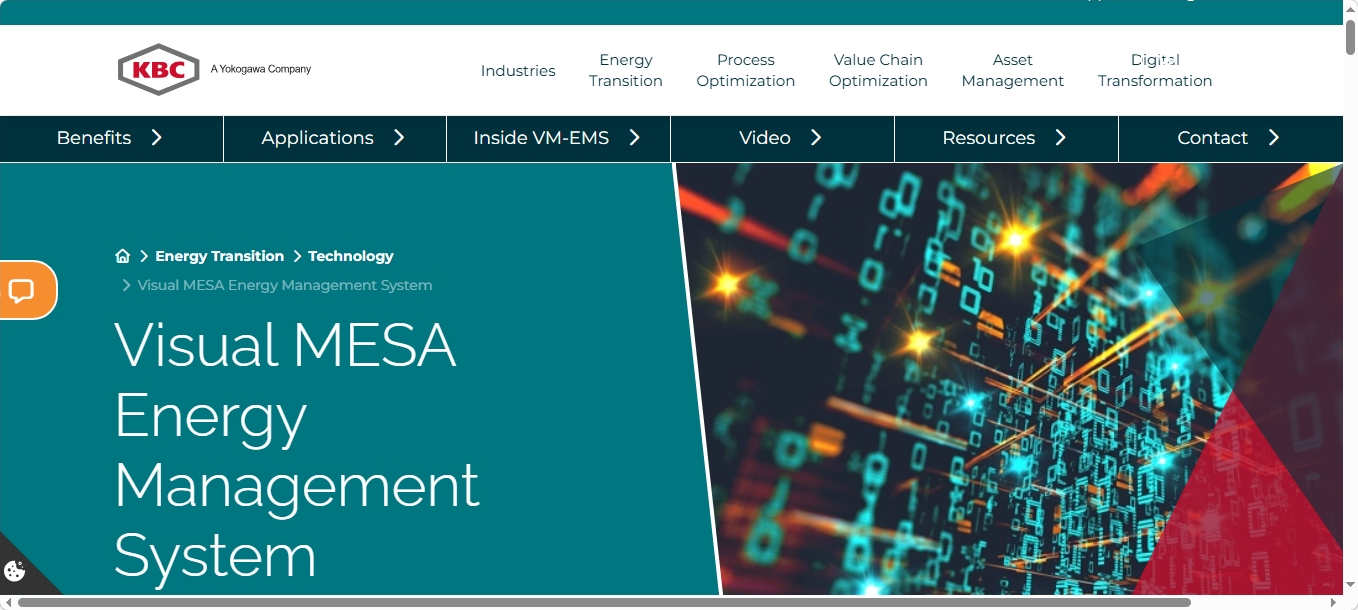
Task: Jump to the Contact section
Action: click(x=1230, y=138)
